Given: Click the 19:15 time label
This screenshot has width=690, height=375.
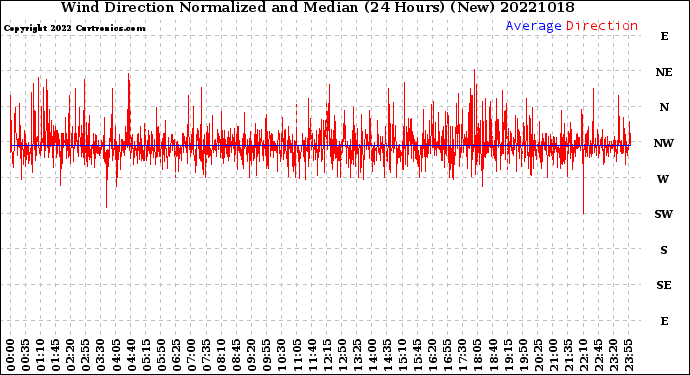Looking at the screenshot, I should (508, 355).
